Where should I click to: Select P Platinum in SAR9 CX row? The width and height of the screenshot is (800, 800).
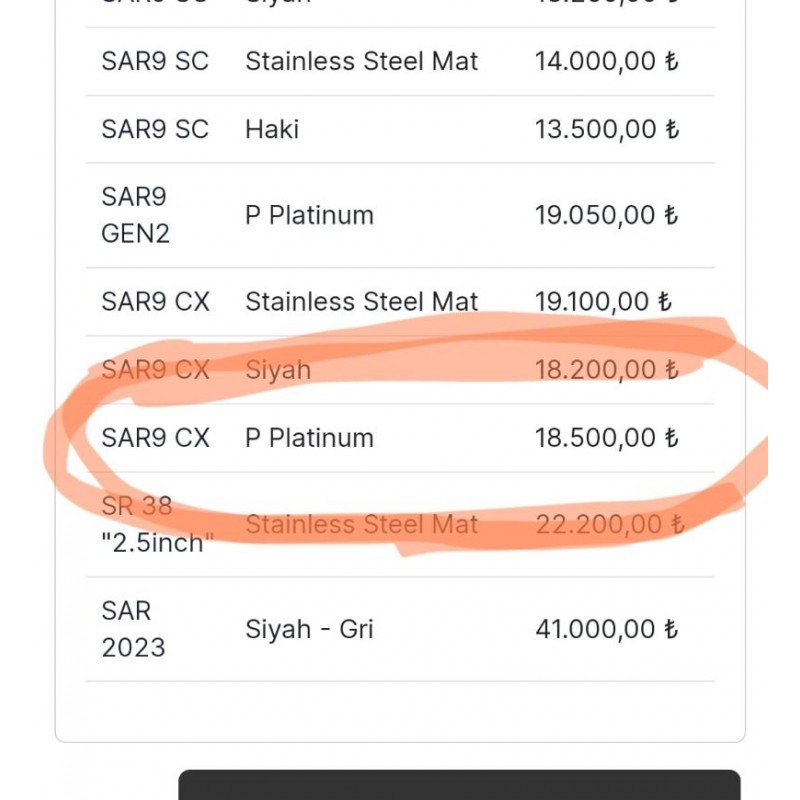[x=310, y=438]
